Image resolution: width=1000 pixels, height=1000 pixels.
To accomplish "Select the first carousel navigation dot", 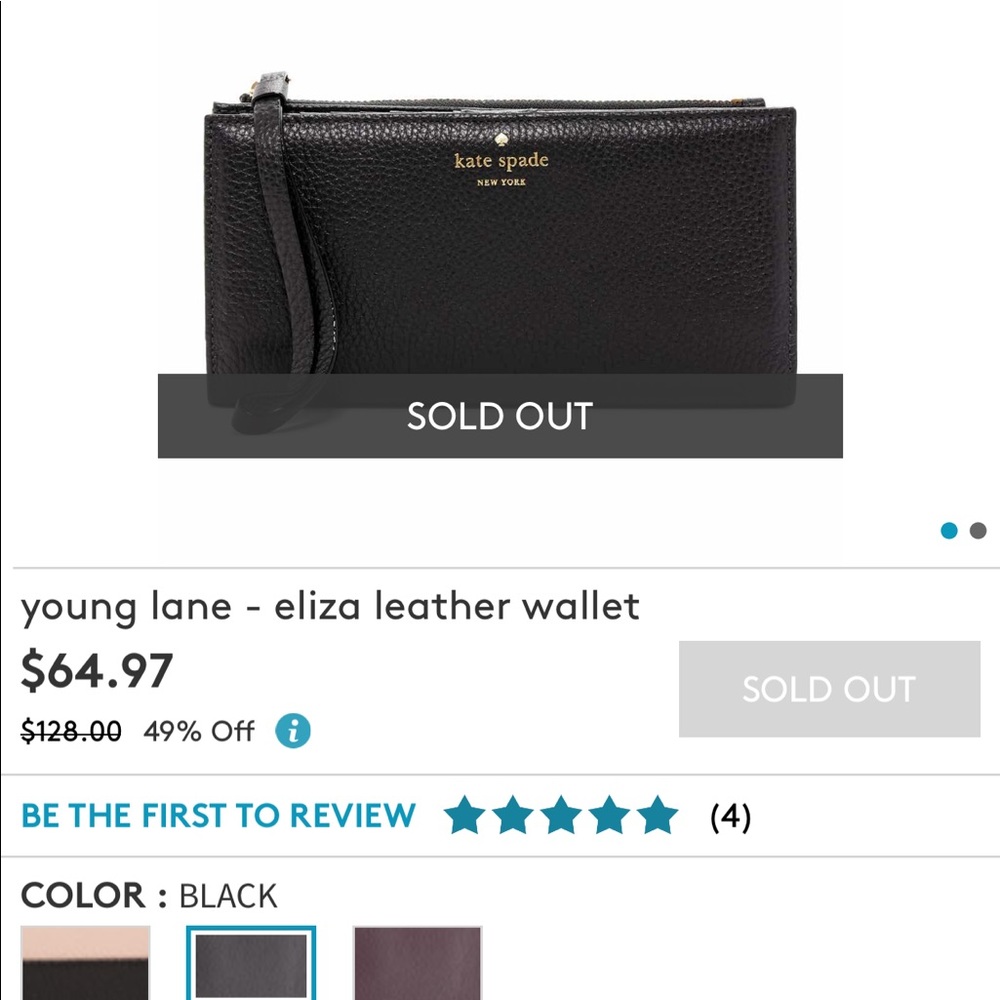I will (948, 531).
